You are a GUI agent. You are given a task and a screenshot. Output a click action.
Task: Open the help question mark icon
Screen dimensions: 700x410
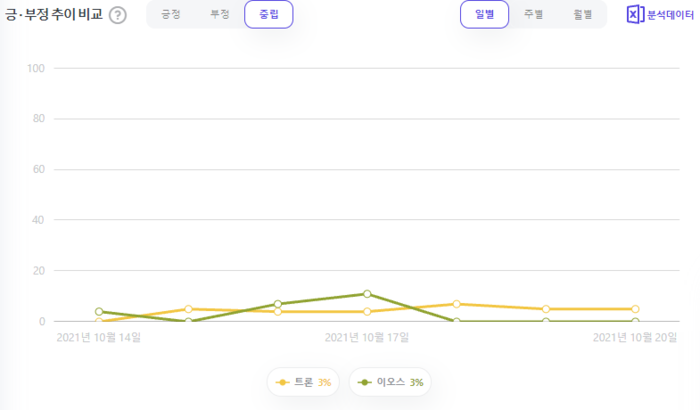(x=118, y=15)
